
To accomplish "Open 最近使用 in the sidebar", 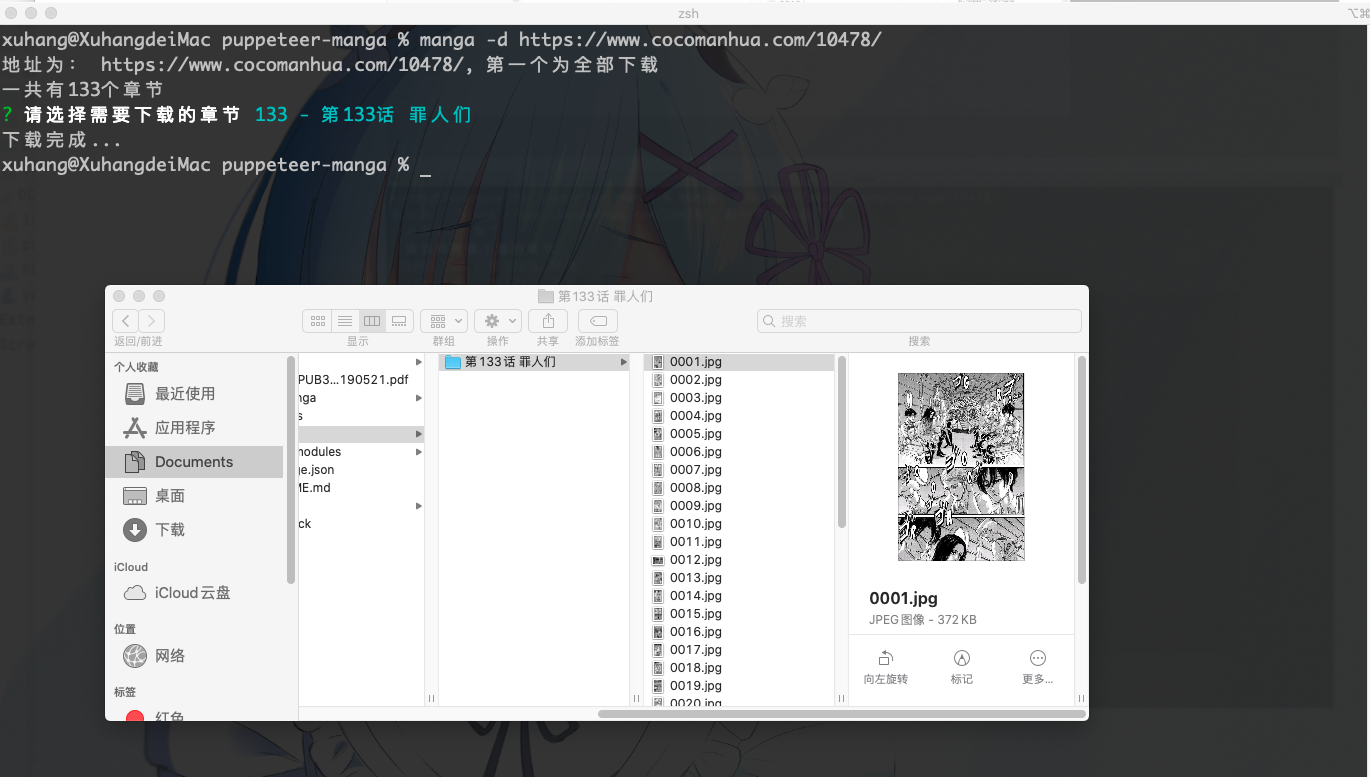I will click(195, 394).
